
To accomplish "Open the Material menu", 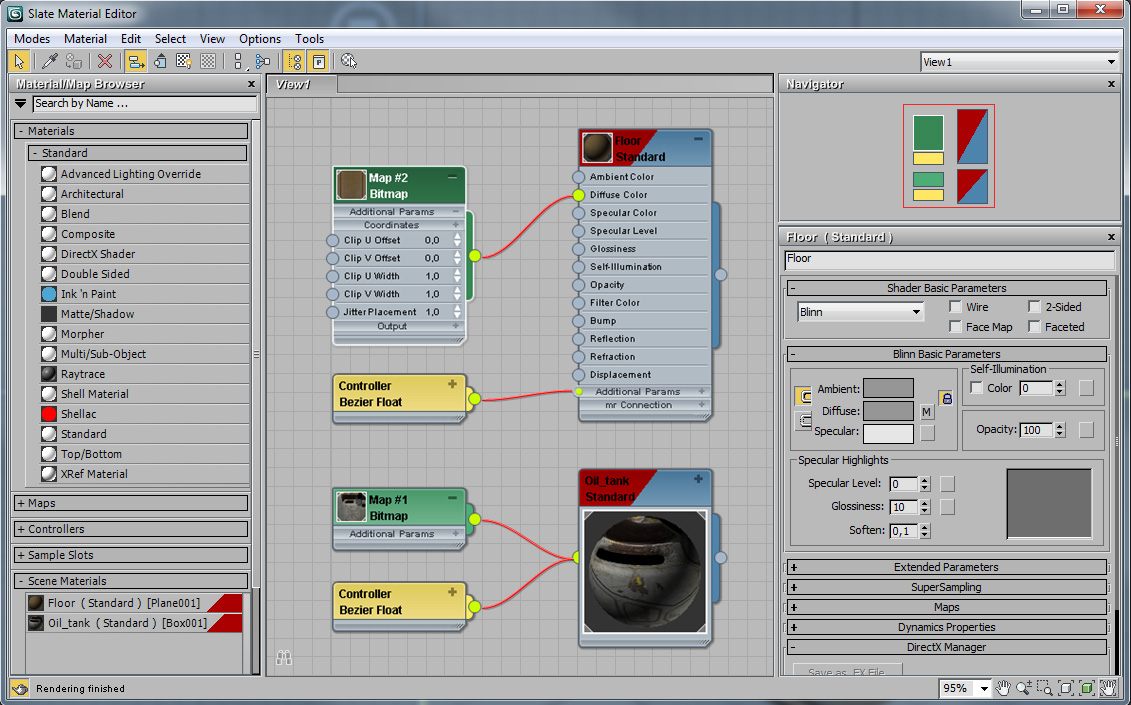I will point(85,39).
